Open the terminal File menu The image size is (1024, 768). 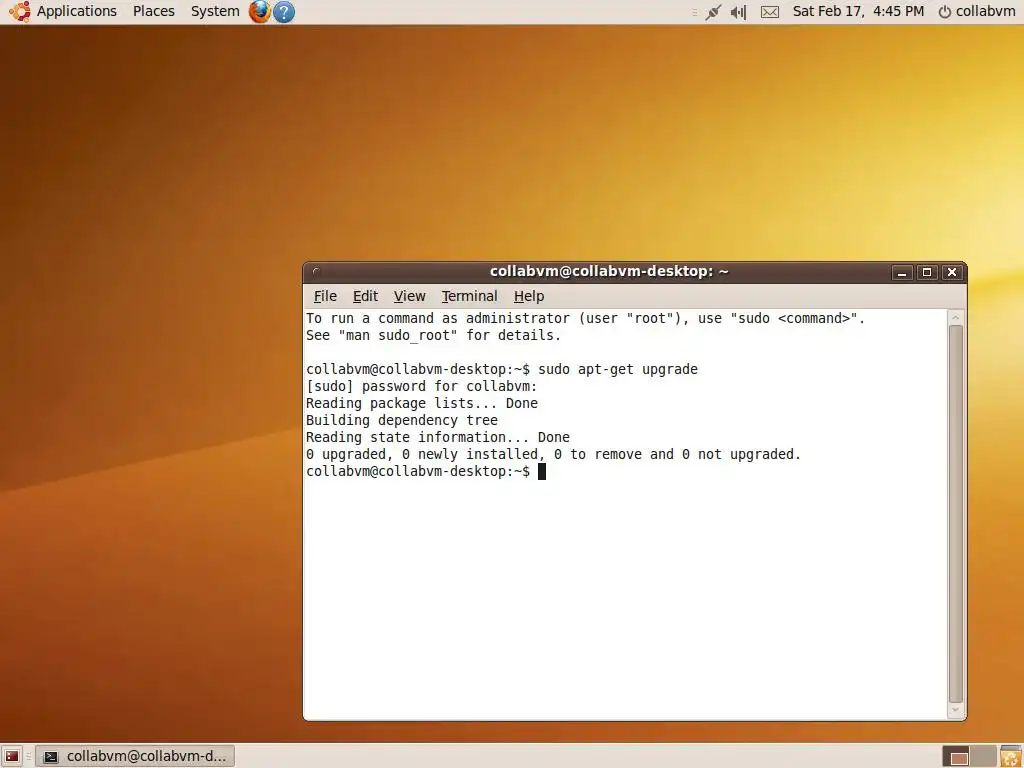(x=325, y=296)
